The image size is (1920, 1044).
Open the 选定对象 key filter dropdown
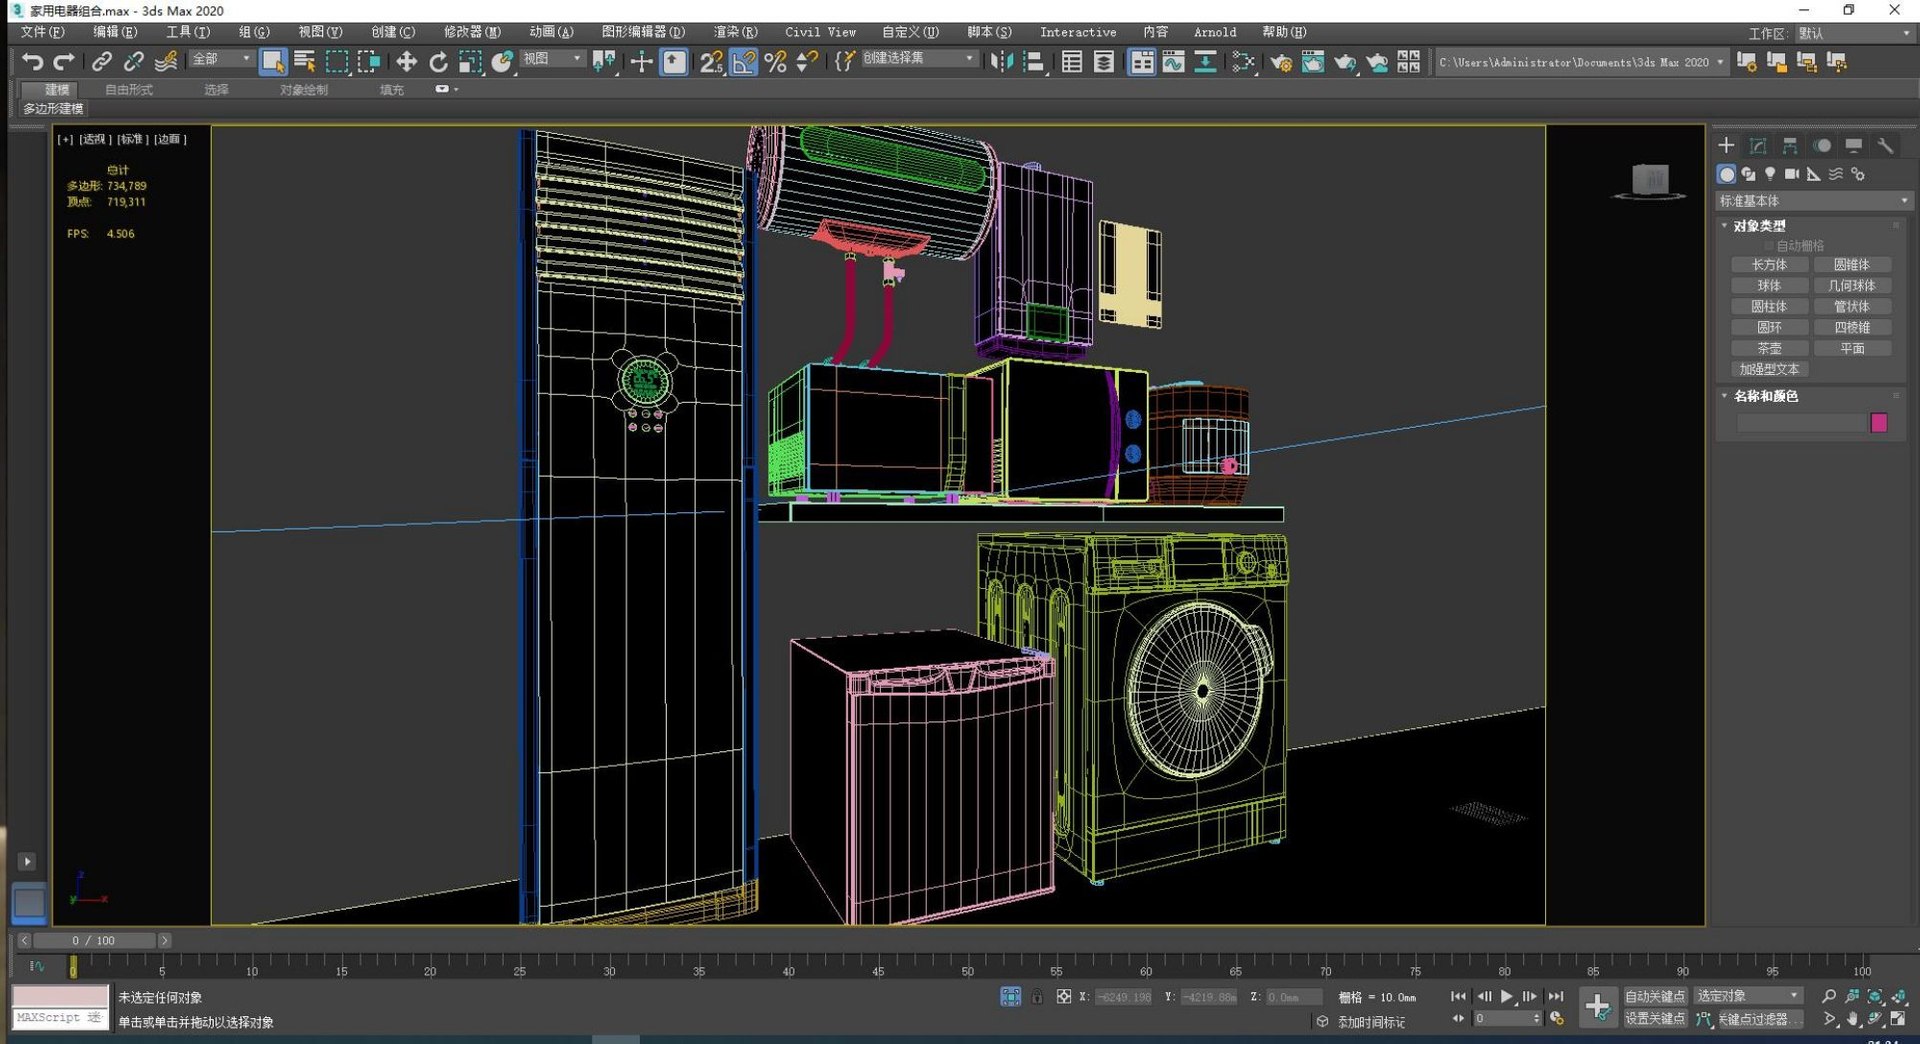click(1747, 996)
